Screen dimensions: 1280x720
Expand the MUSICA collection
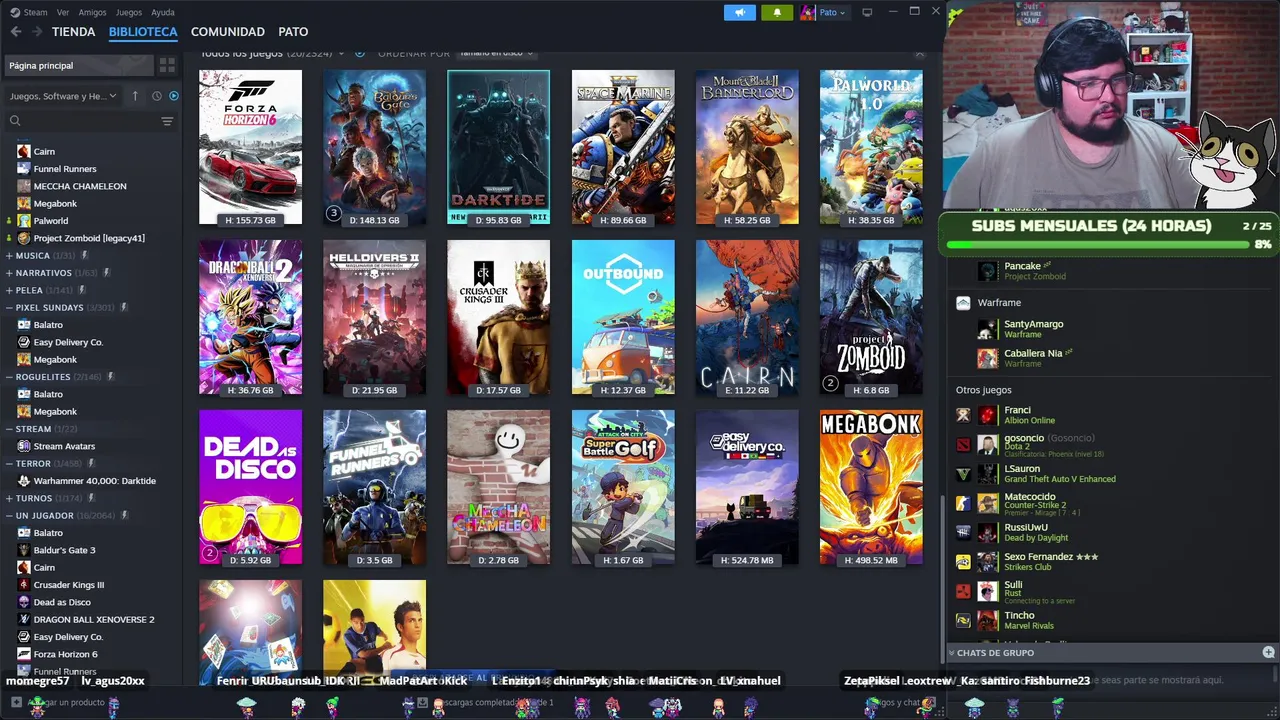tap(9, 256)
